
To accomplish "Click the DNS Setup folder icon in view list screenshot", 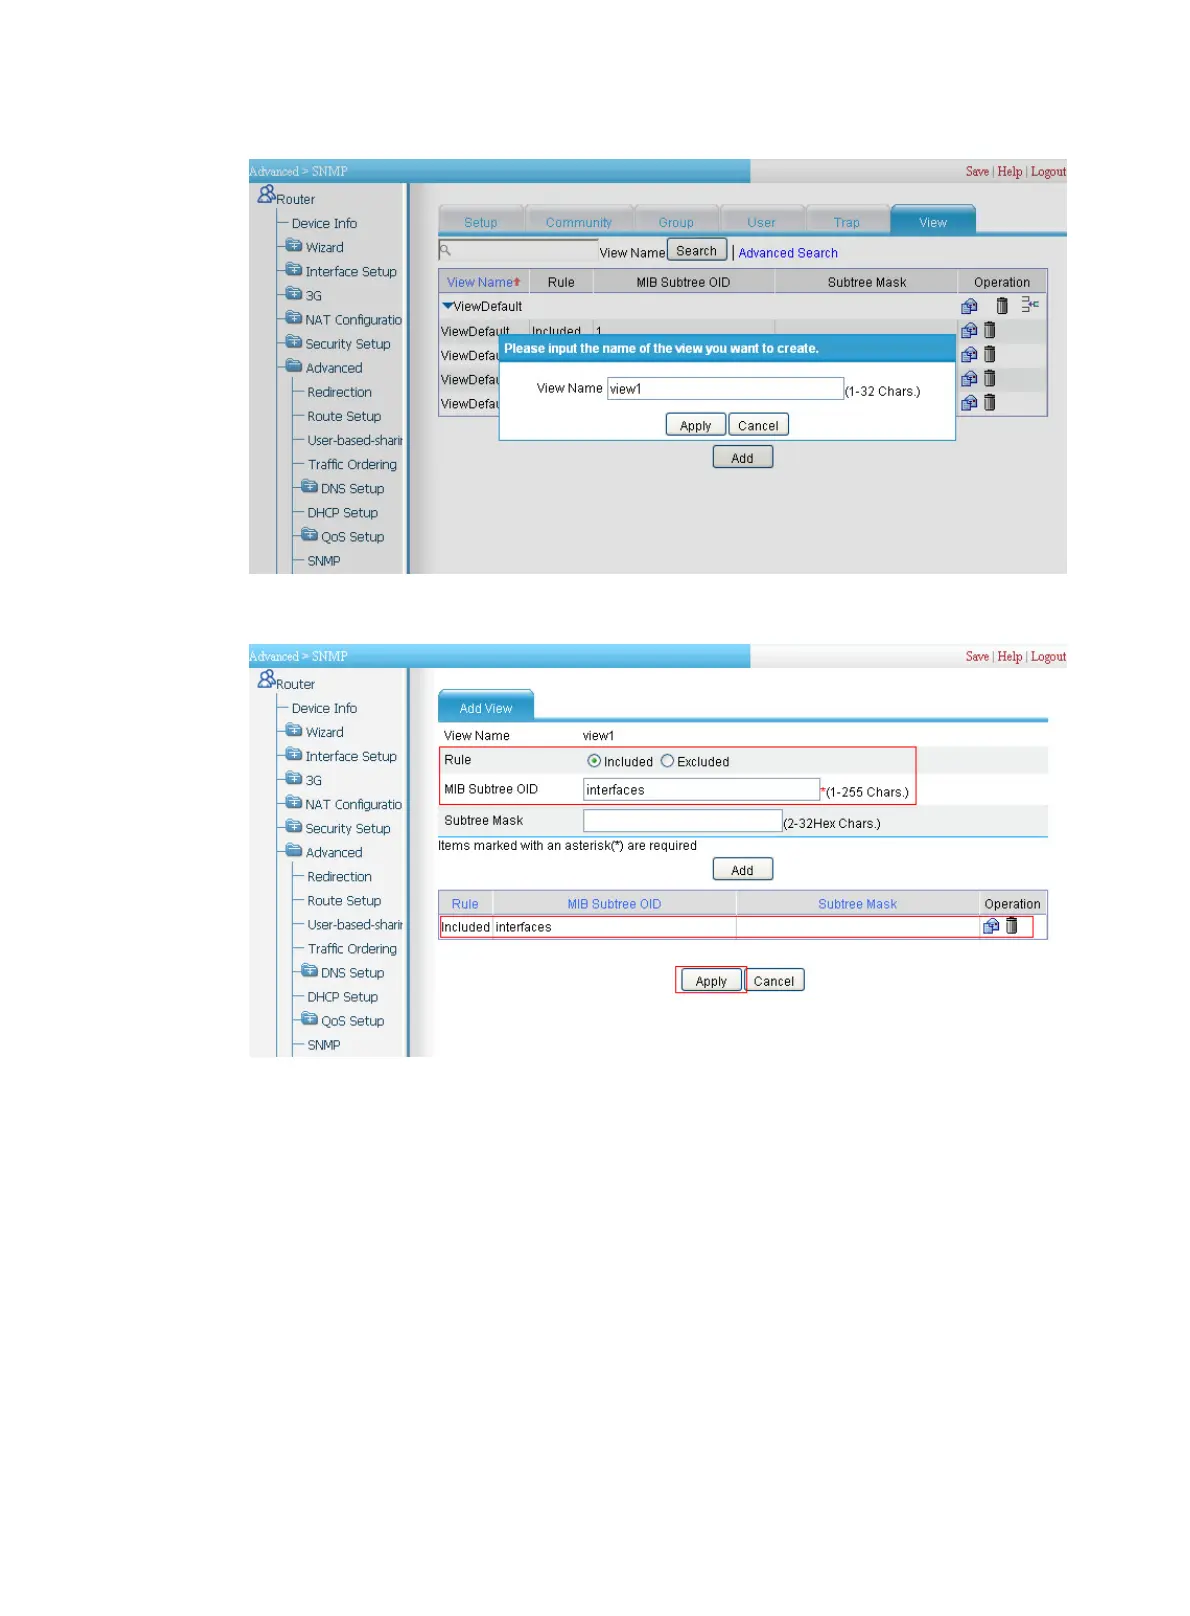I will tap(310, 487).
